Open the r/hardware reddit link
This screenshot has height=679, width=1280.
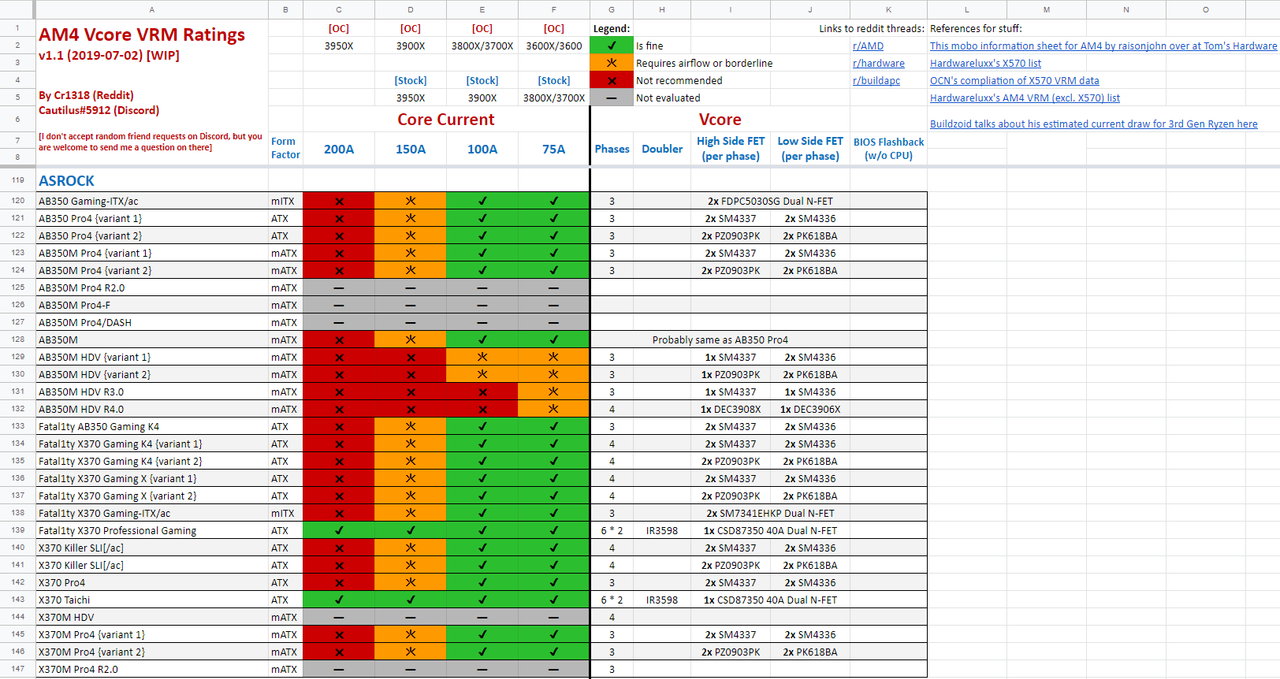click(878, 63)
